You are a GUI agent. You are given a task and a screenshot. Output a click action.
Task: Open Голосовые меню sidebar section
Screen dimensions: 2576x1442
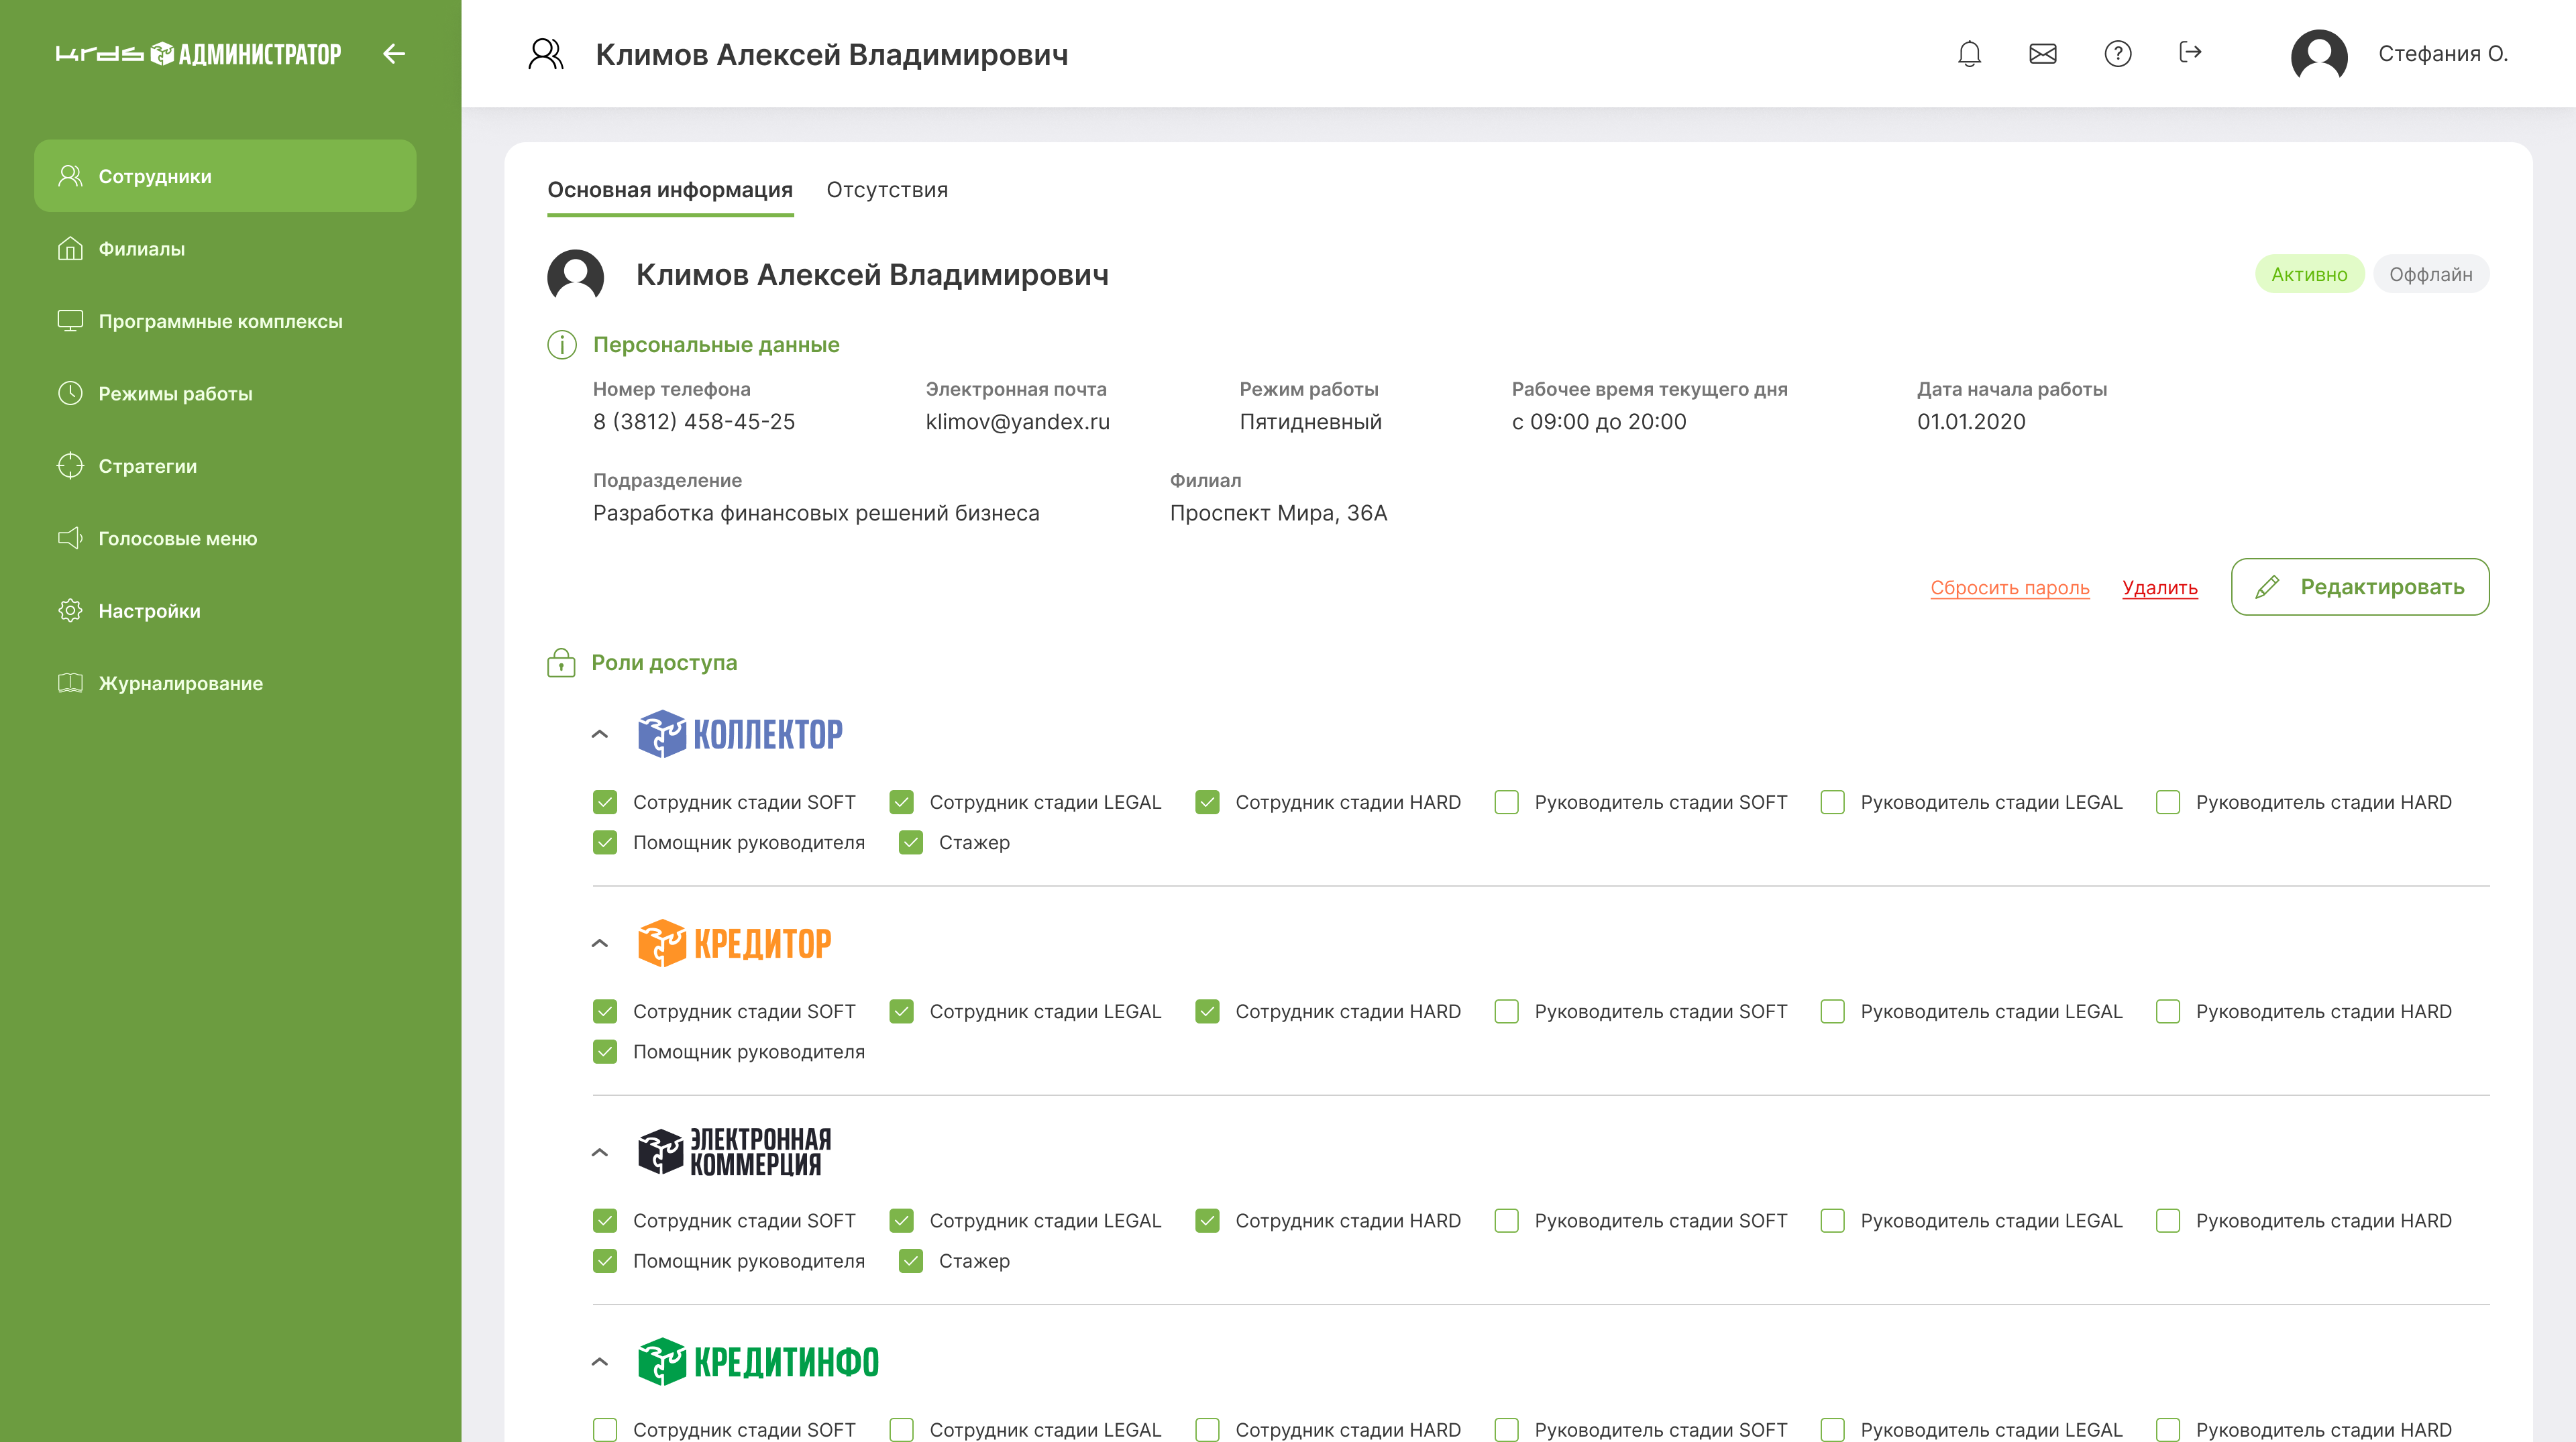(x=177, y=538)
